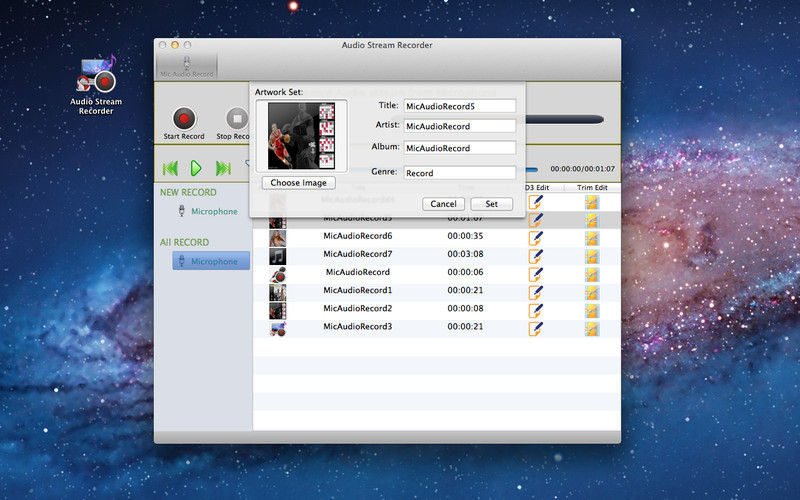
Task: Click the Trim Edit column header
Action: [592, 187]
